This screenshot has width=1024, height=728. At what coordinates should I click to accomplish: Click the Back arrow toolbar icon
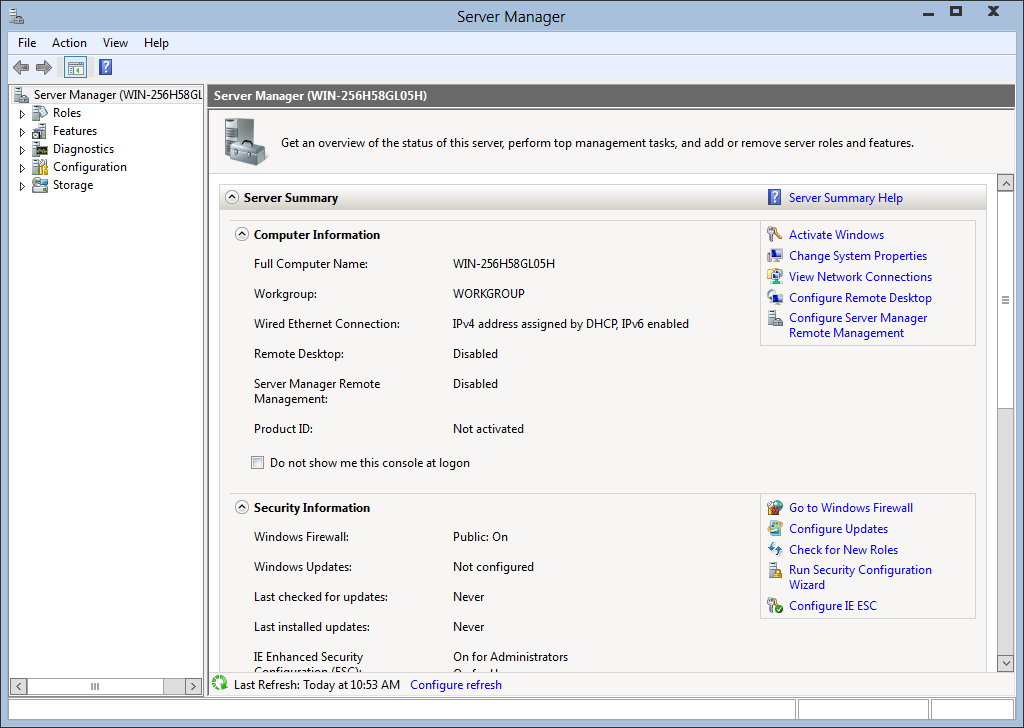pos(21,67)
